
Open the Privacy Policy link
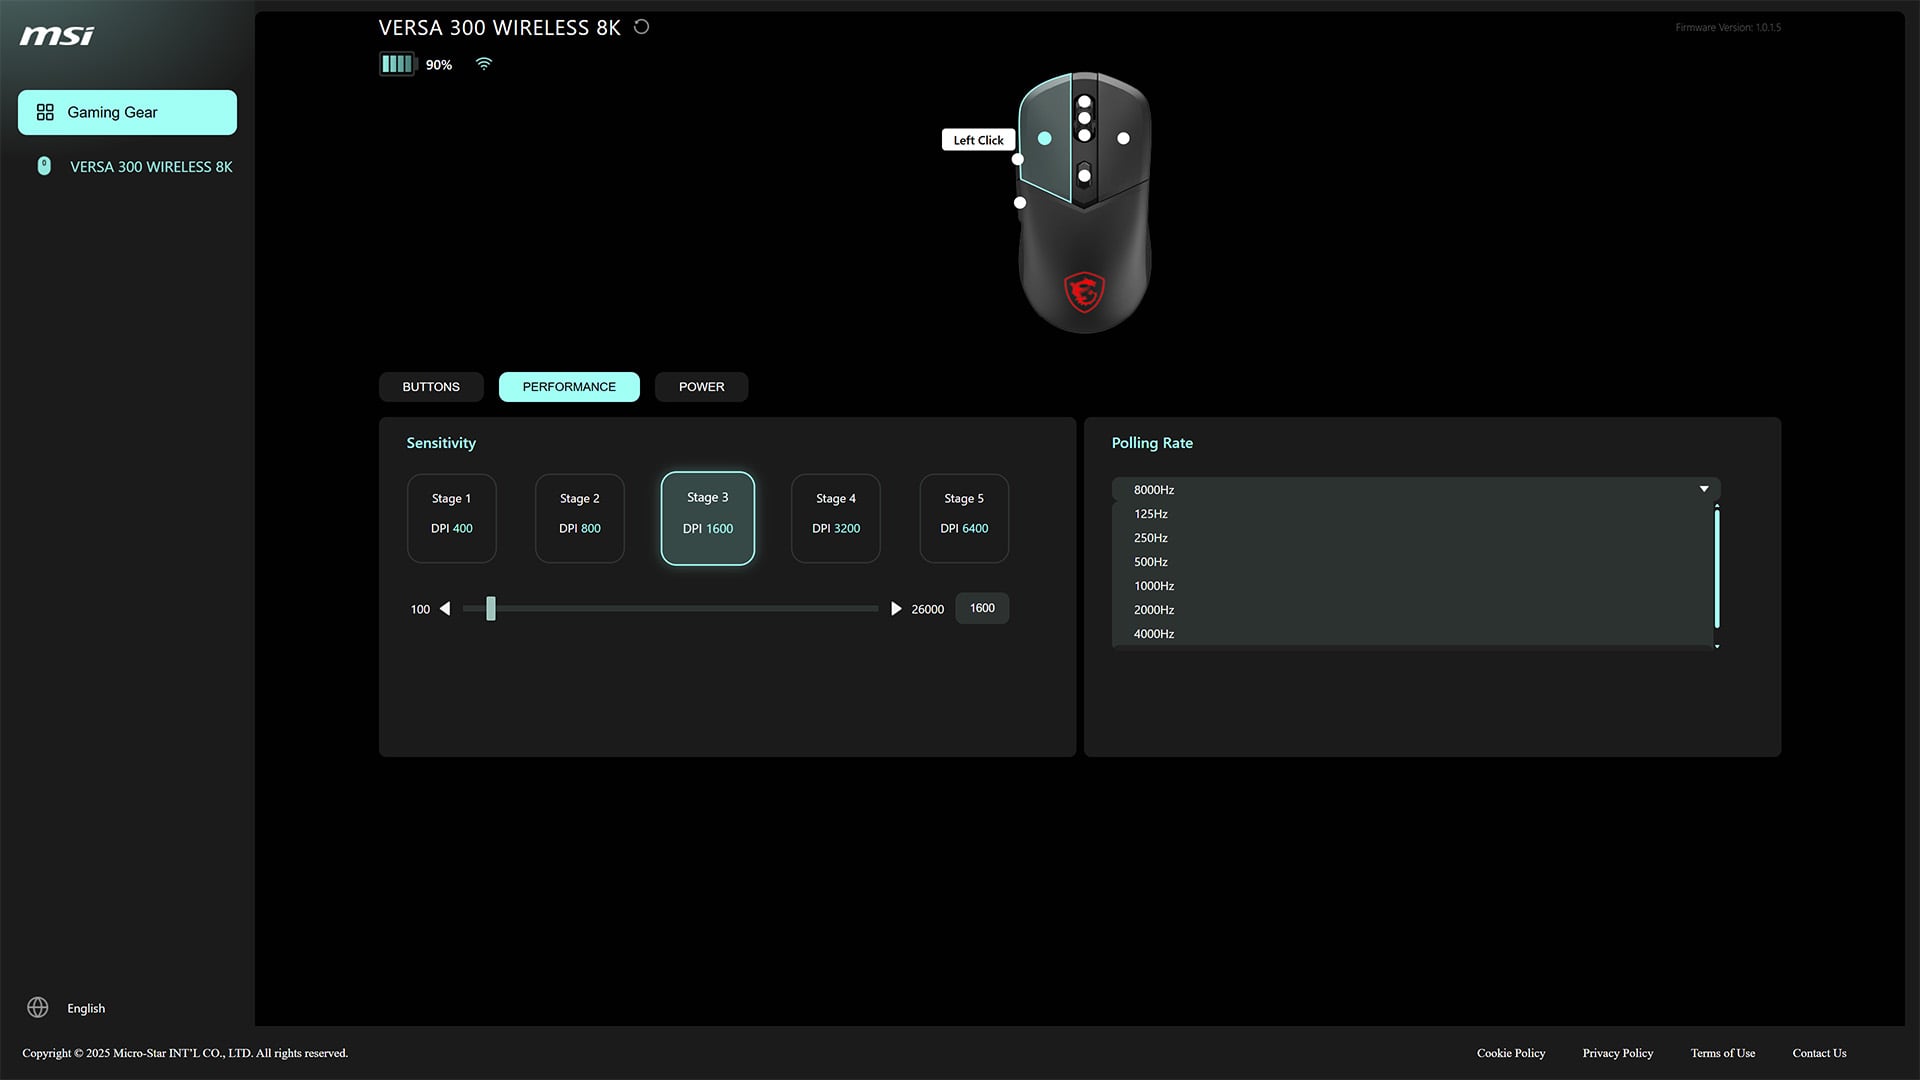[1617, 1053]
